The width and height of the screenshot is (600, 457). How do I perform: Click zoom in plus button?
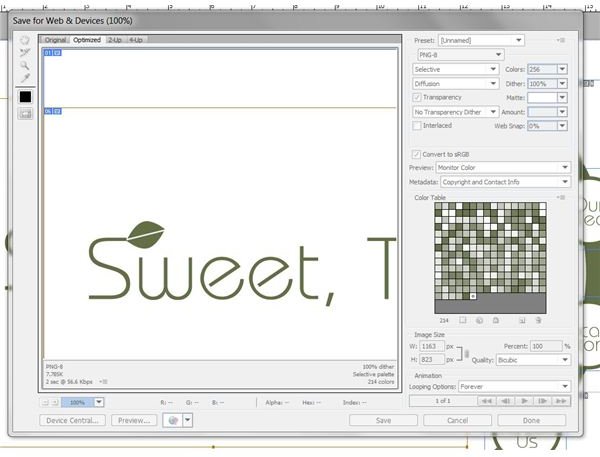point(55,402)
